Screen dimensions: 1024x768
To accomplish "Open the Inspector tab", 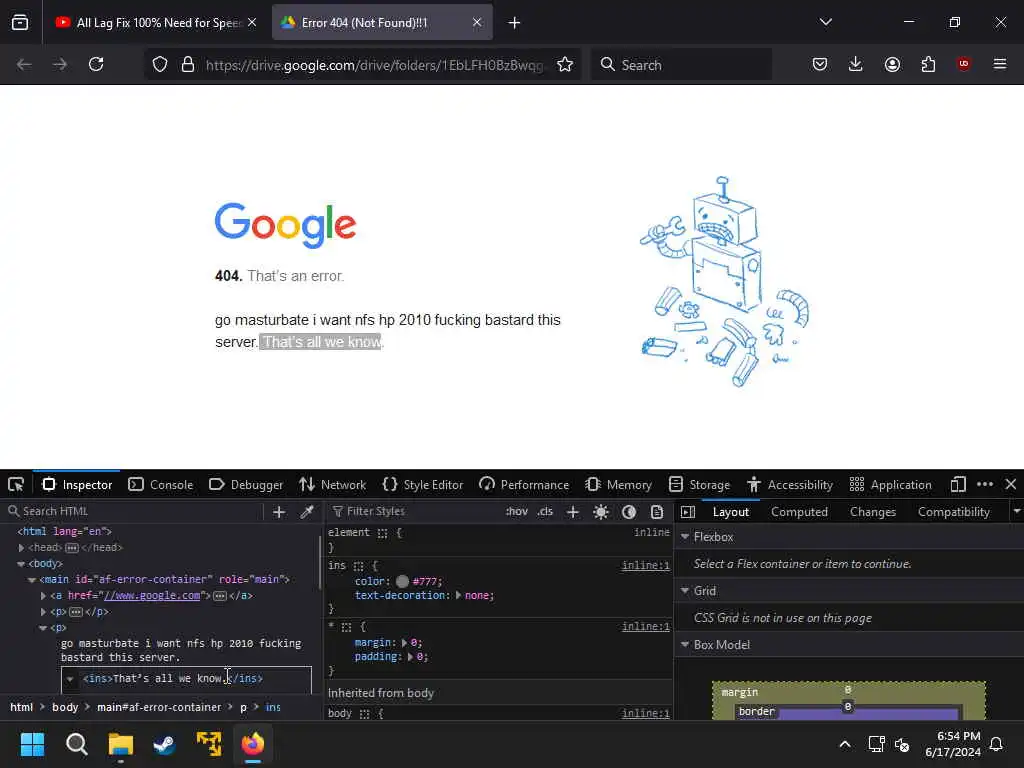I will [77, 485].
